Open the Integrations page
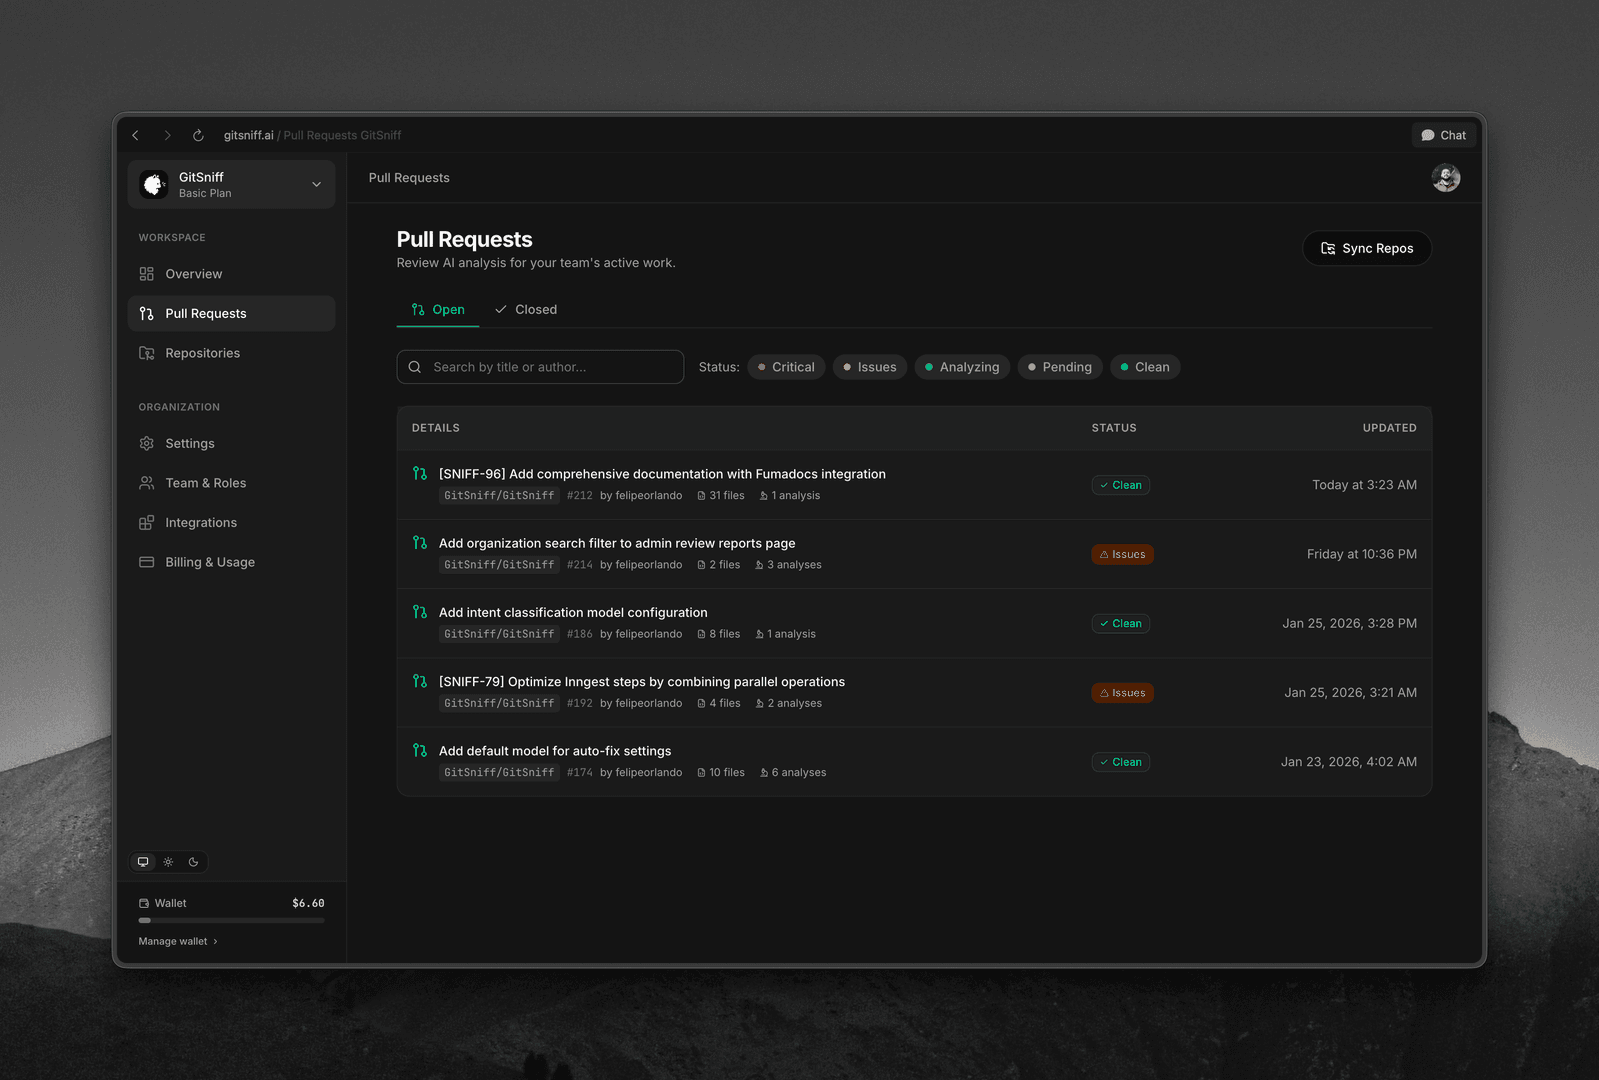The width and height of the screenshot is (1599, 1080). pos(231,522)
